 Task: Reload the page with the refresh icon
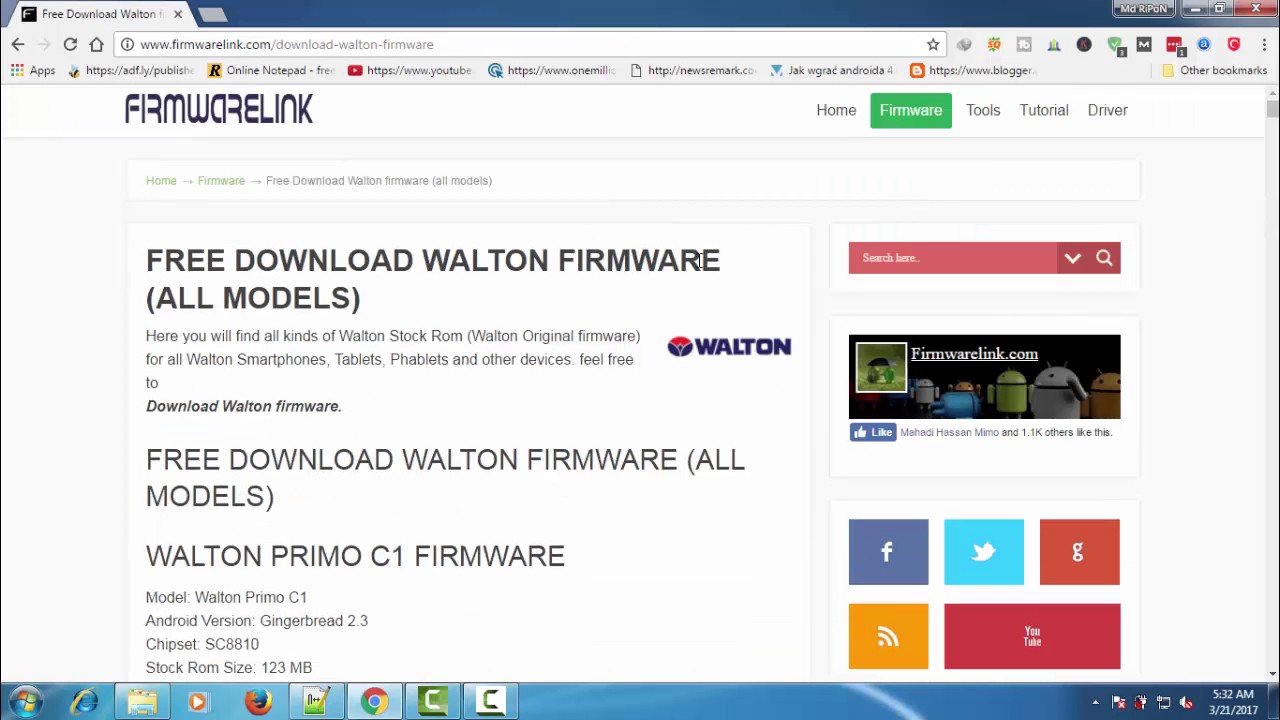point(70,44)
